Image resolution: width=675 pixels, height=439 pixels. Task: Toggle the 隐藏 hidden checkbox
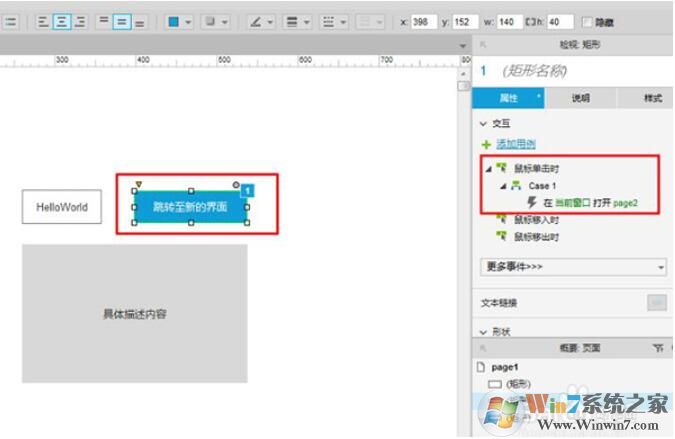587,22
